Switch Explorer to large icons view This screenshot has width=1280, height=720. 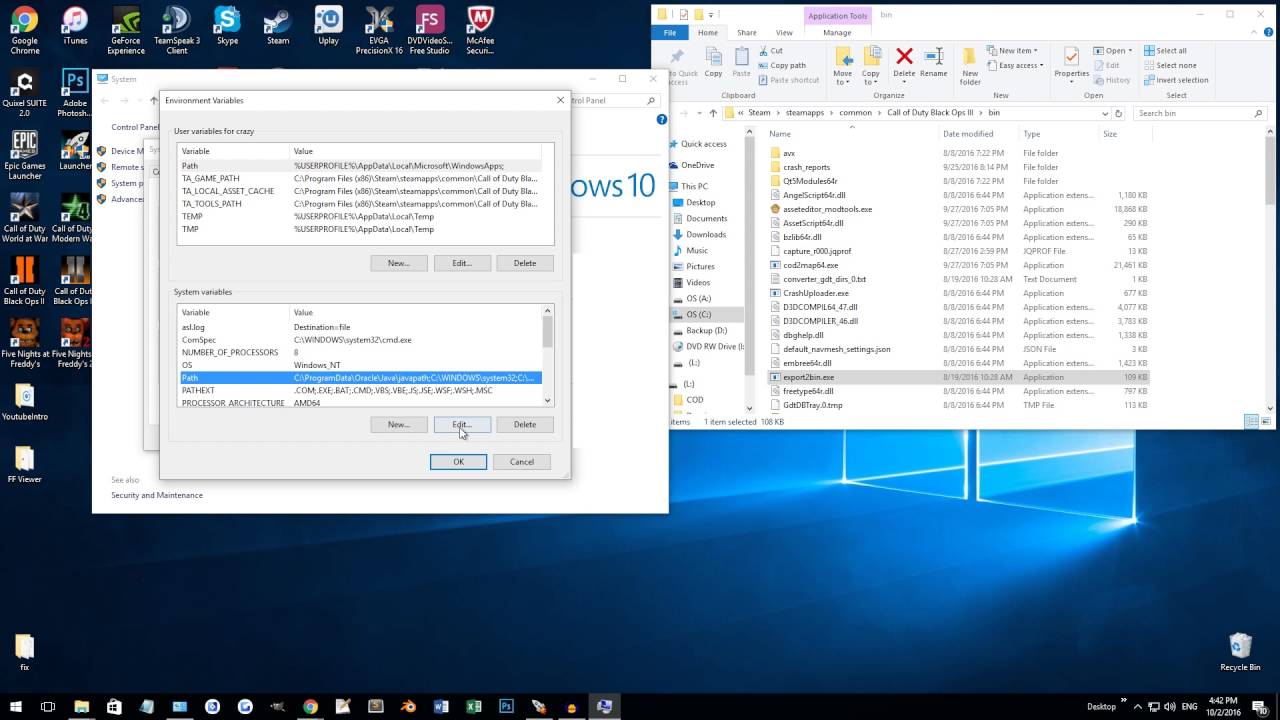click(x=1266, y=422)
